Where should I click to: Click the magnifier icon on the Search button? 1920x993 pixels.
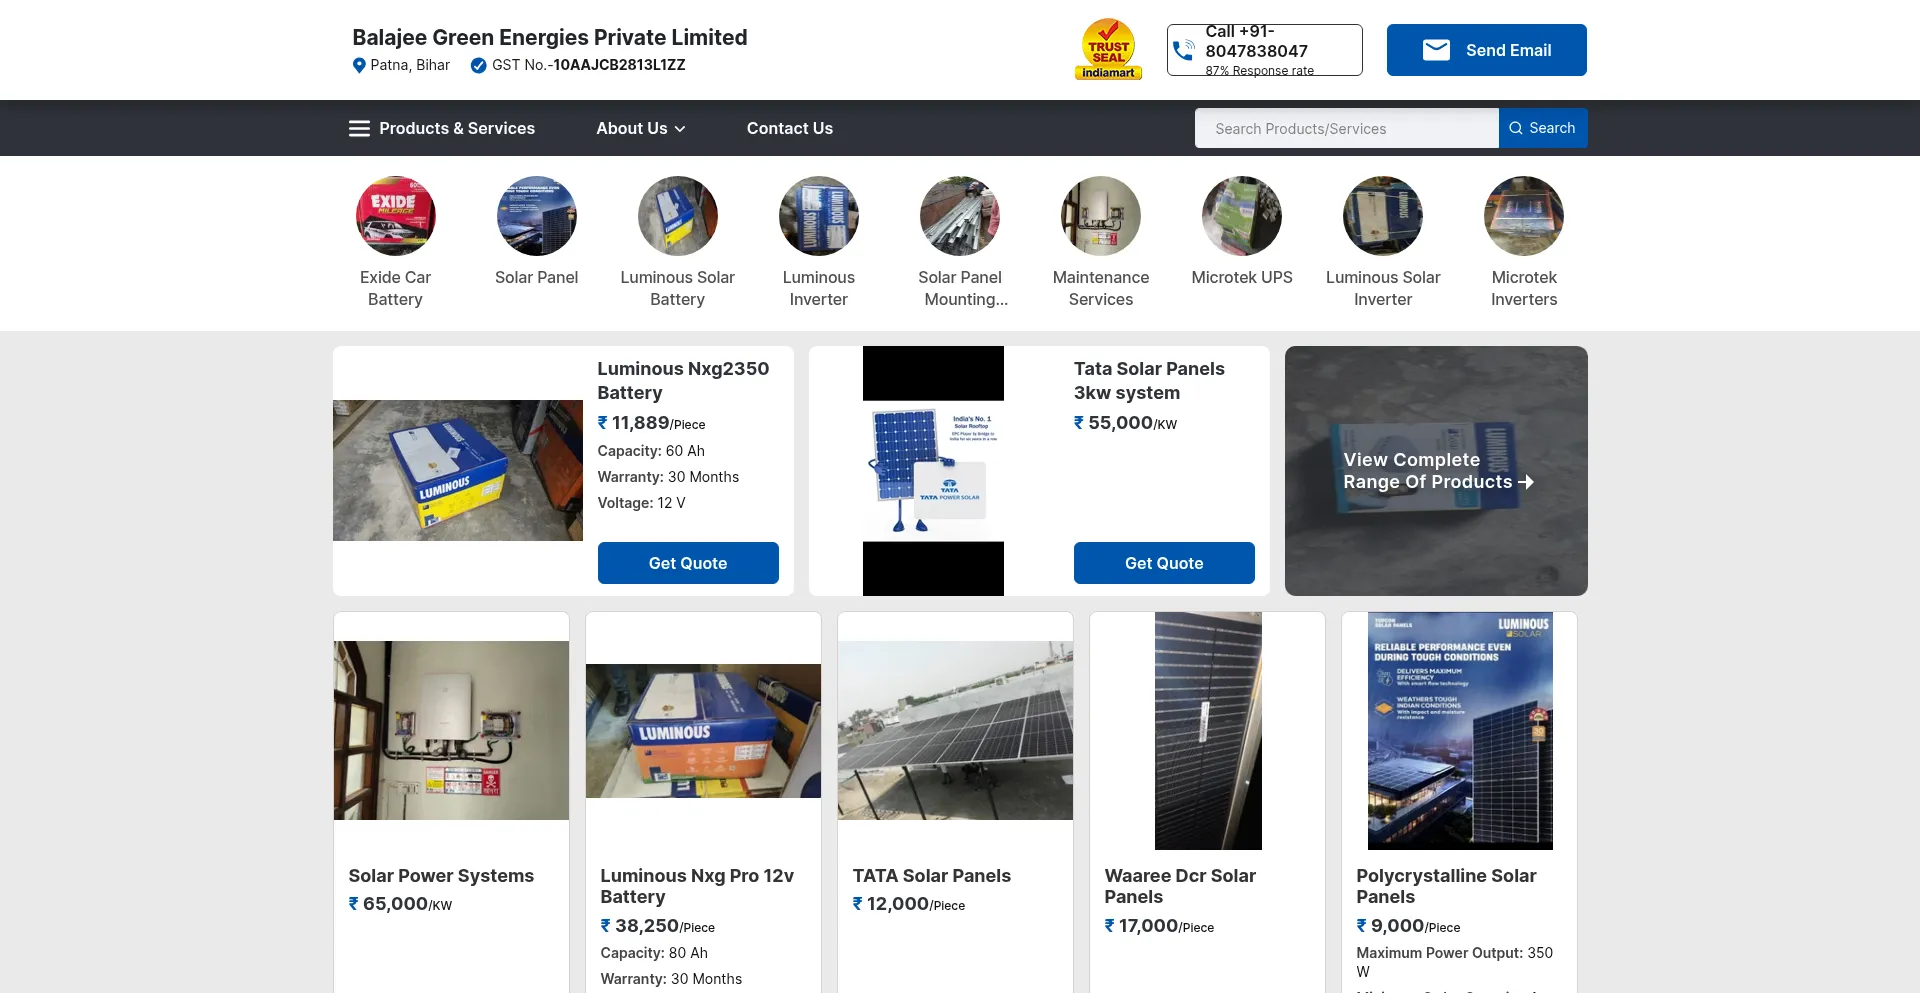coord(1516,128)
